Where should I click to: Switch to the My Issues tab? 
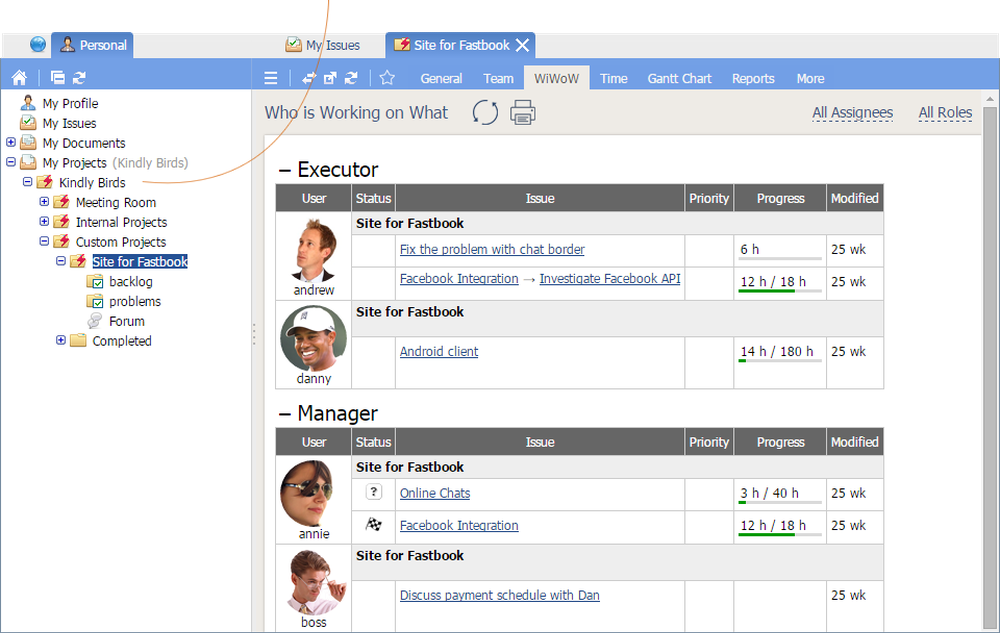323,45
